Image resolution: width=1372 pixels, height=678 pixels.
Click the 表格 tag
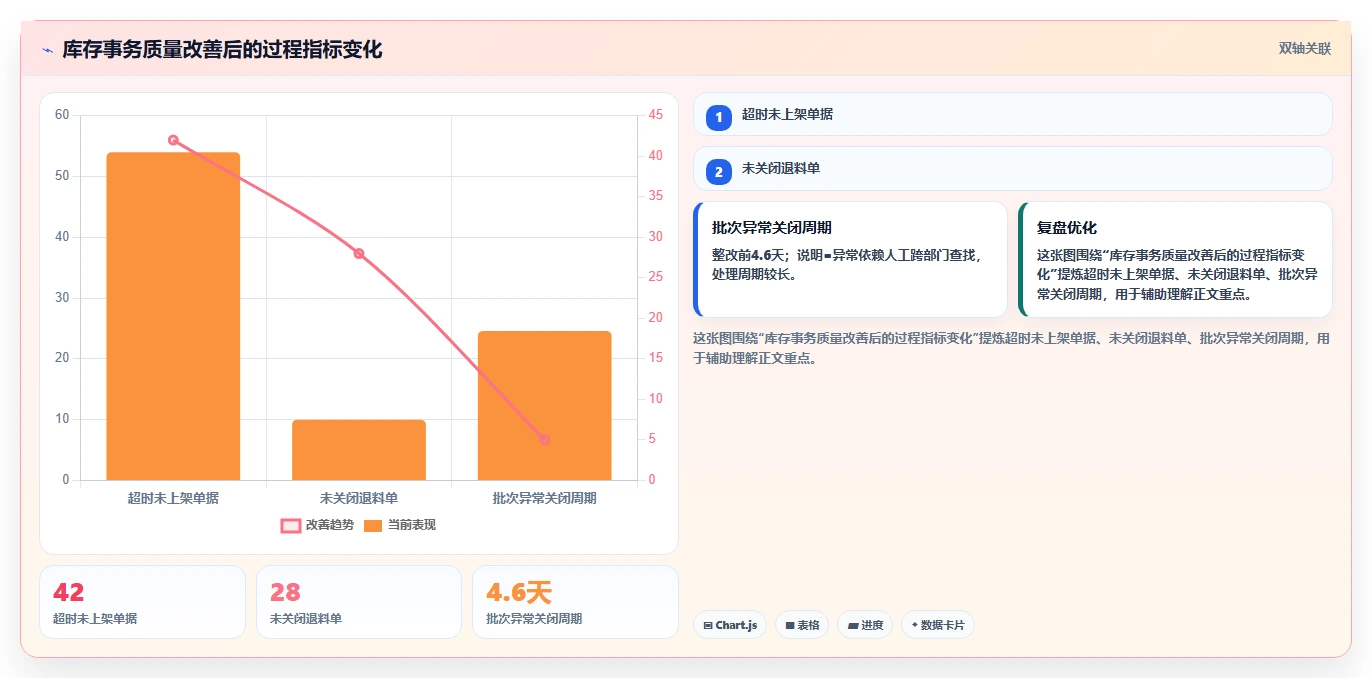(802, 625)
